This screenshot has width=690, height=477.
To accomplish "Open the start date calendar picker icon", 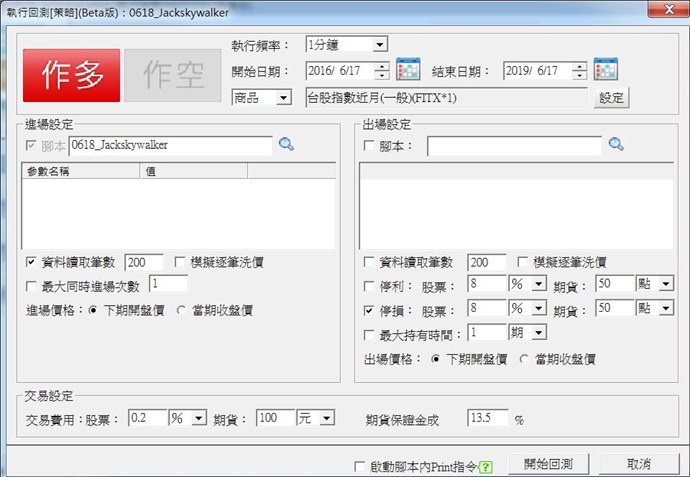I will click(x=407, y=70).
